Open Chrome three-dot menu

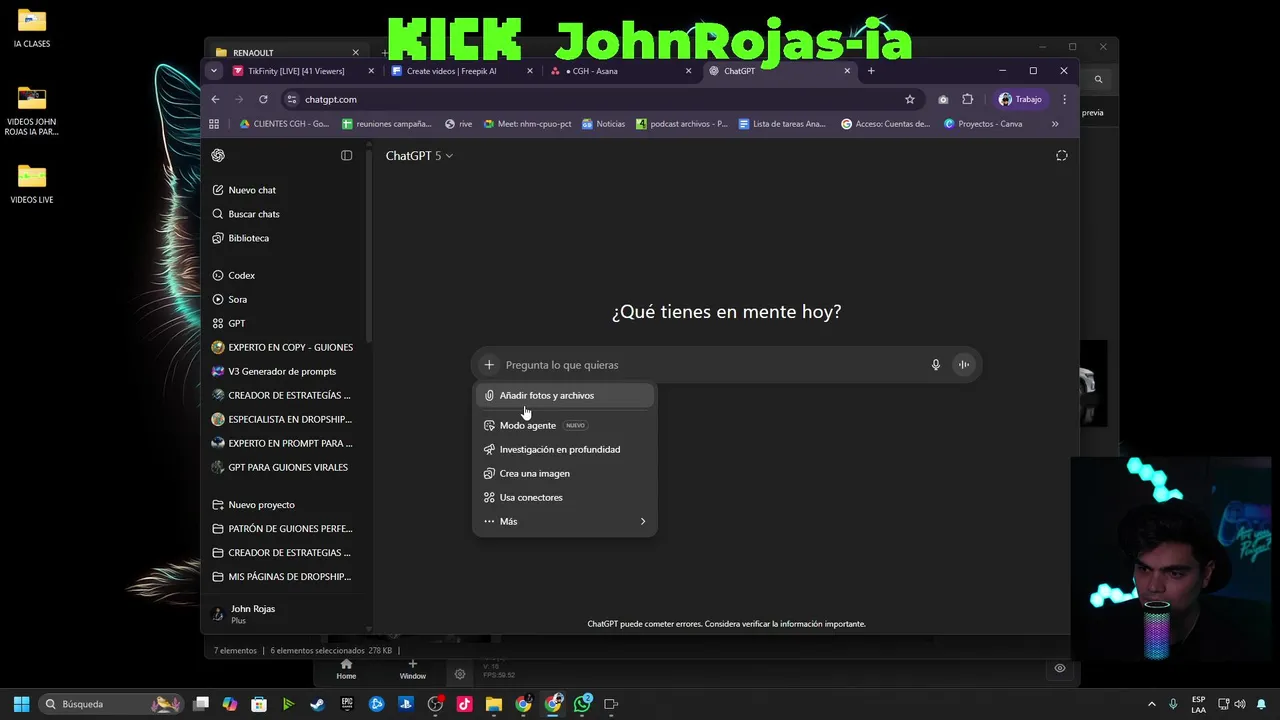coord(1064,99)
